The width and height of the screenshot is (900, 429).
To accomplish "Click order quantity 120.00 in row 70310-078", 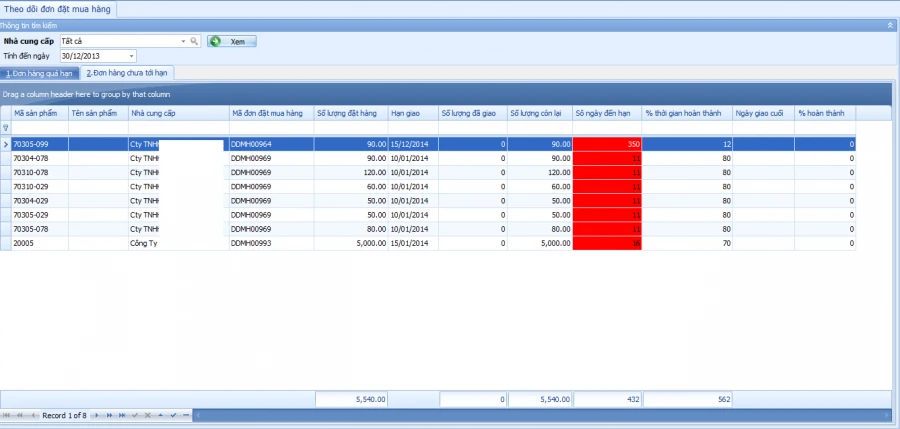I will click(351, 172).
